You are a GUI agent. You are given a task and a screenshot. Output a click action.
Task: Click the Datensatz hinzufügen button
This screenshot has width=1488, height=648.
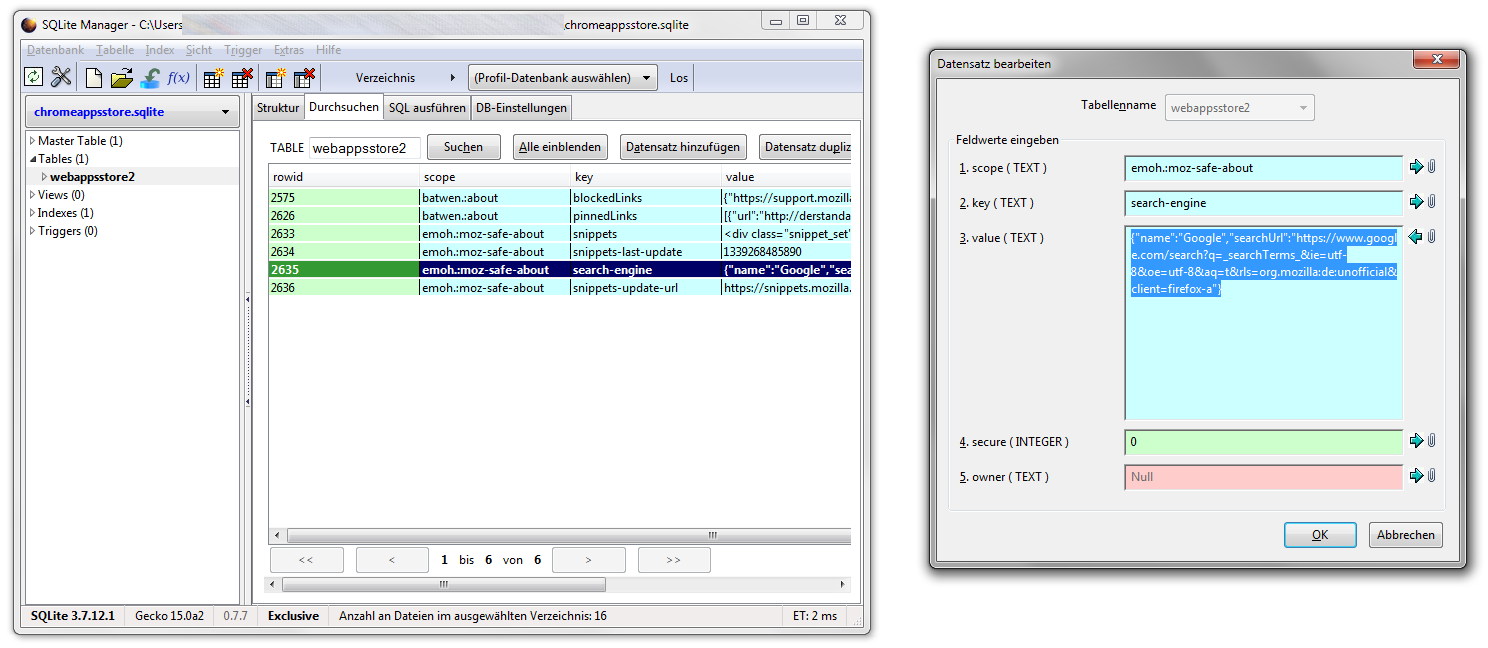(x=683, y=147)
